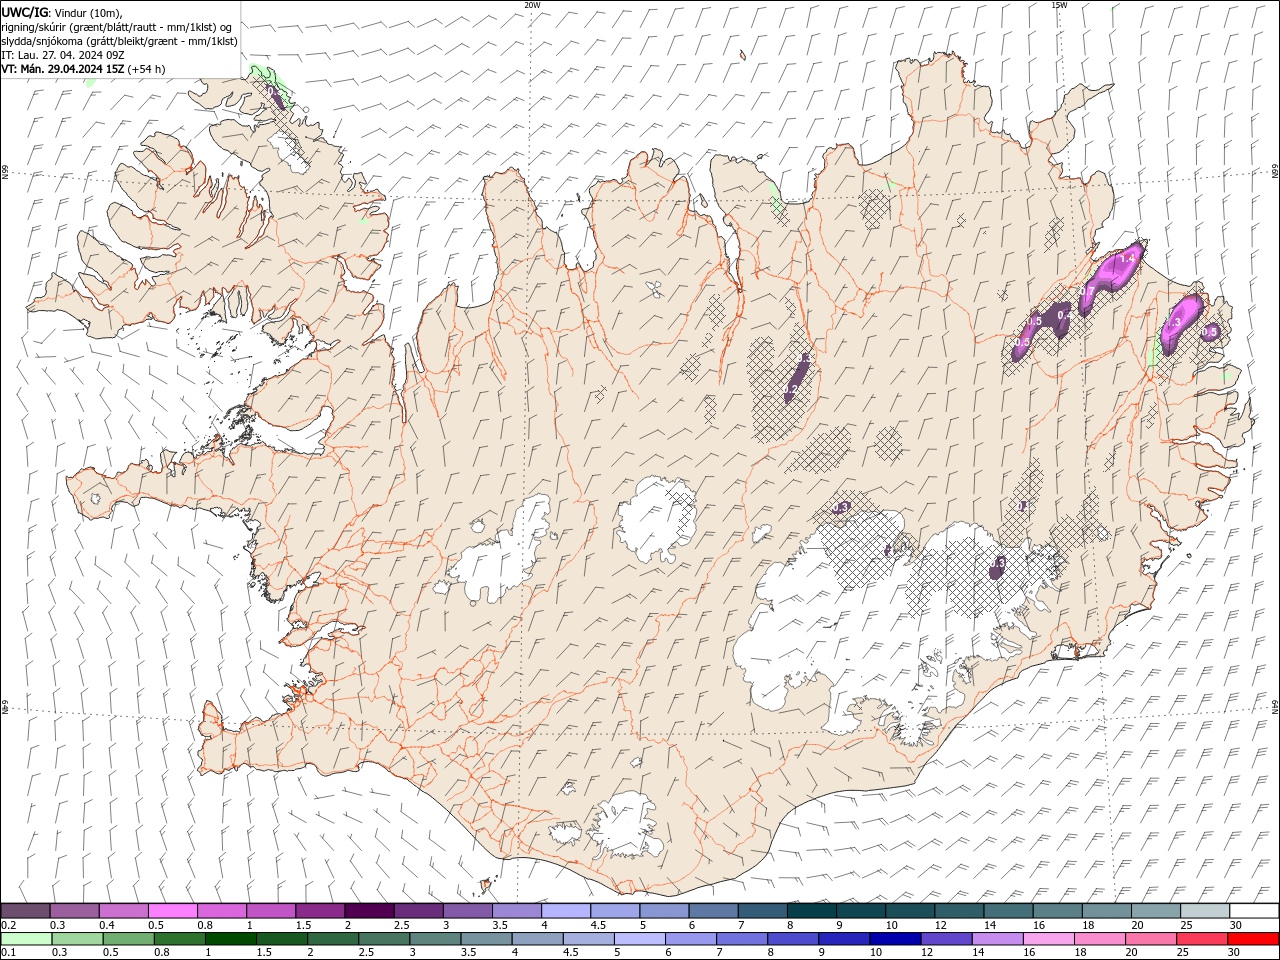Viewport: 1280px width, 960px height.
Task: Click the 'UWC/IG' title text
Action: pos(23,11)
